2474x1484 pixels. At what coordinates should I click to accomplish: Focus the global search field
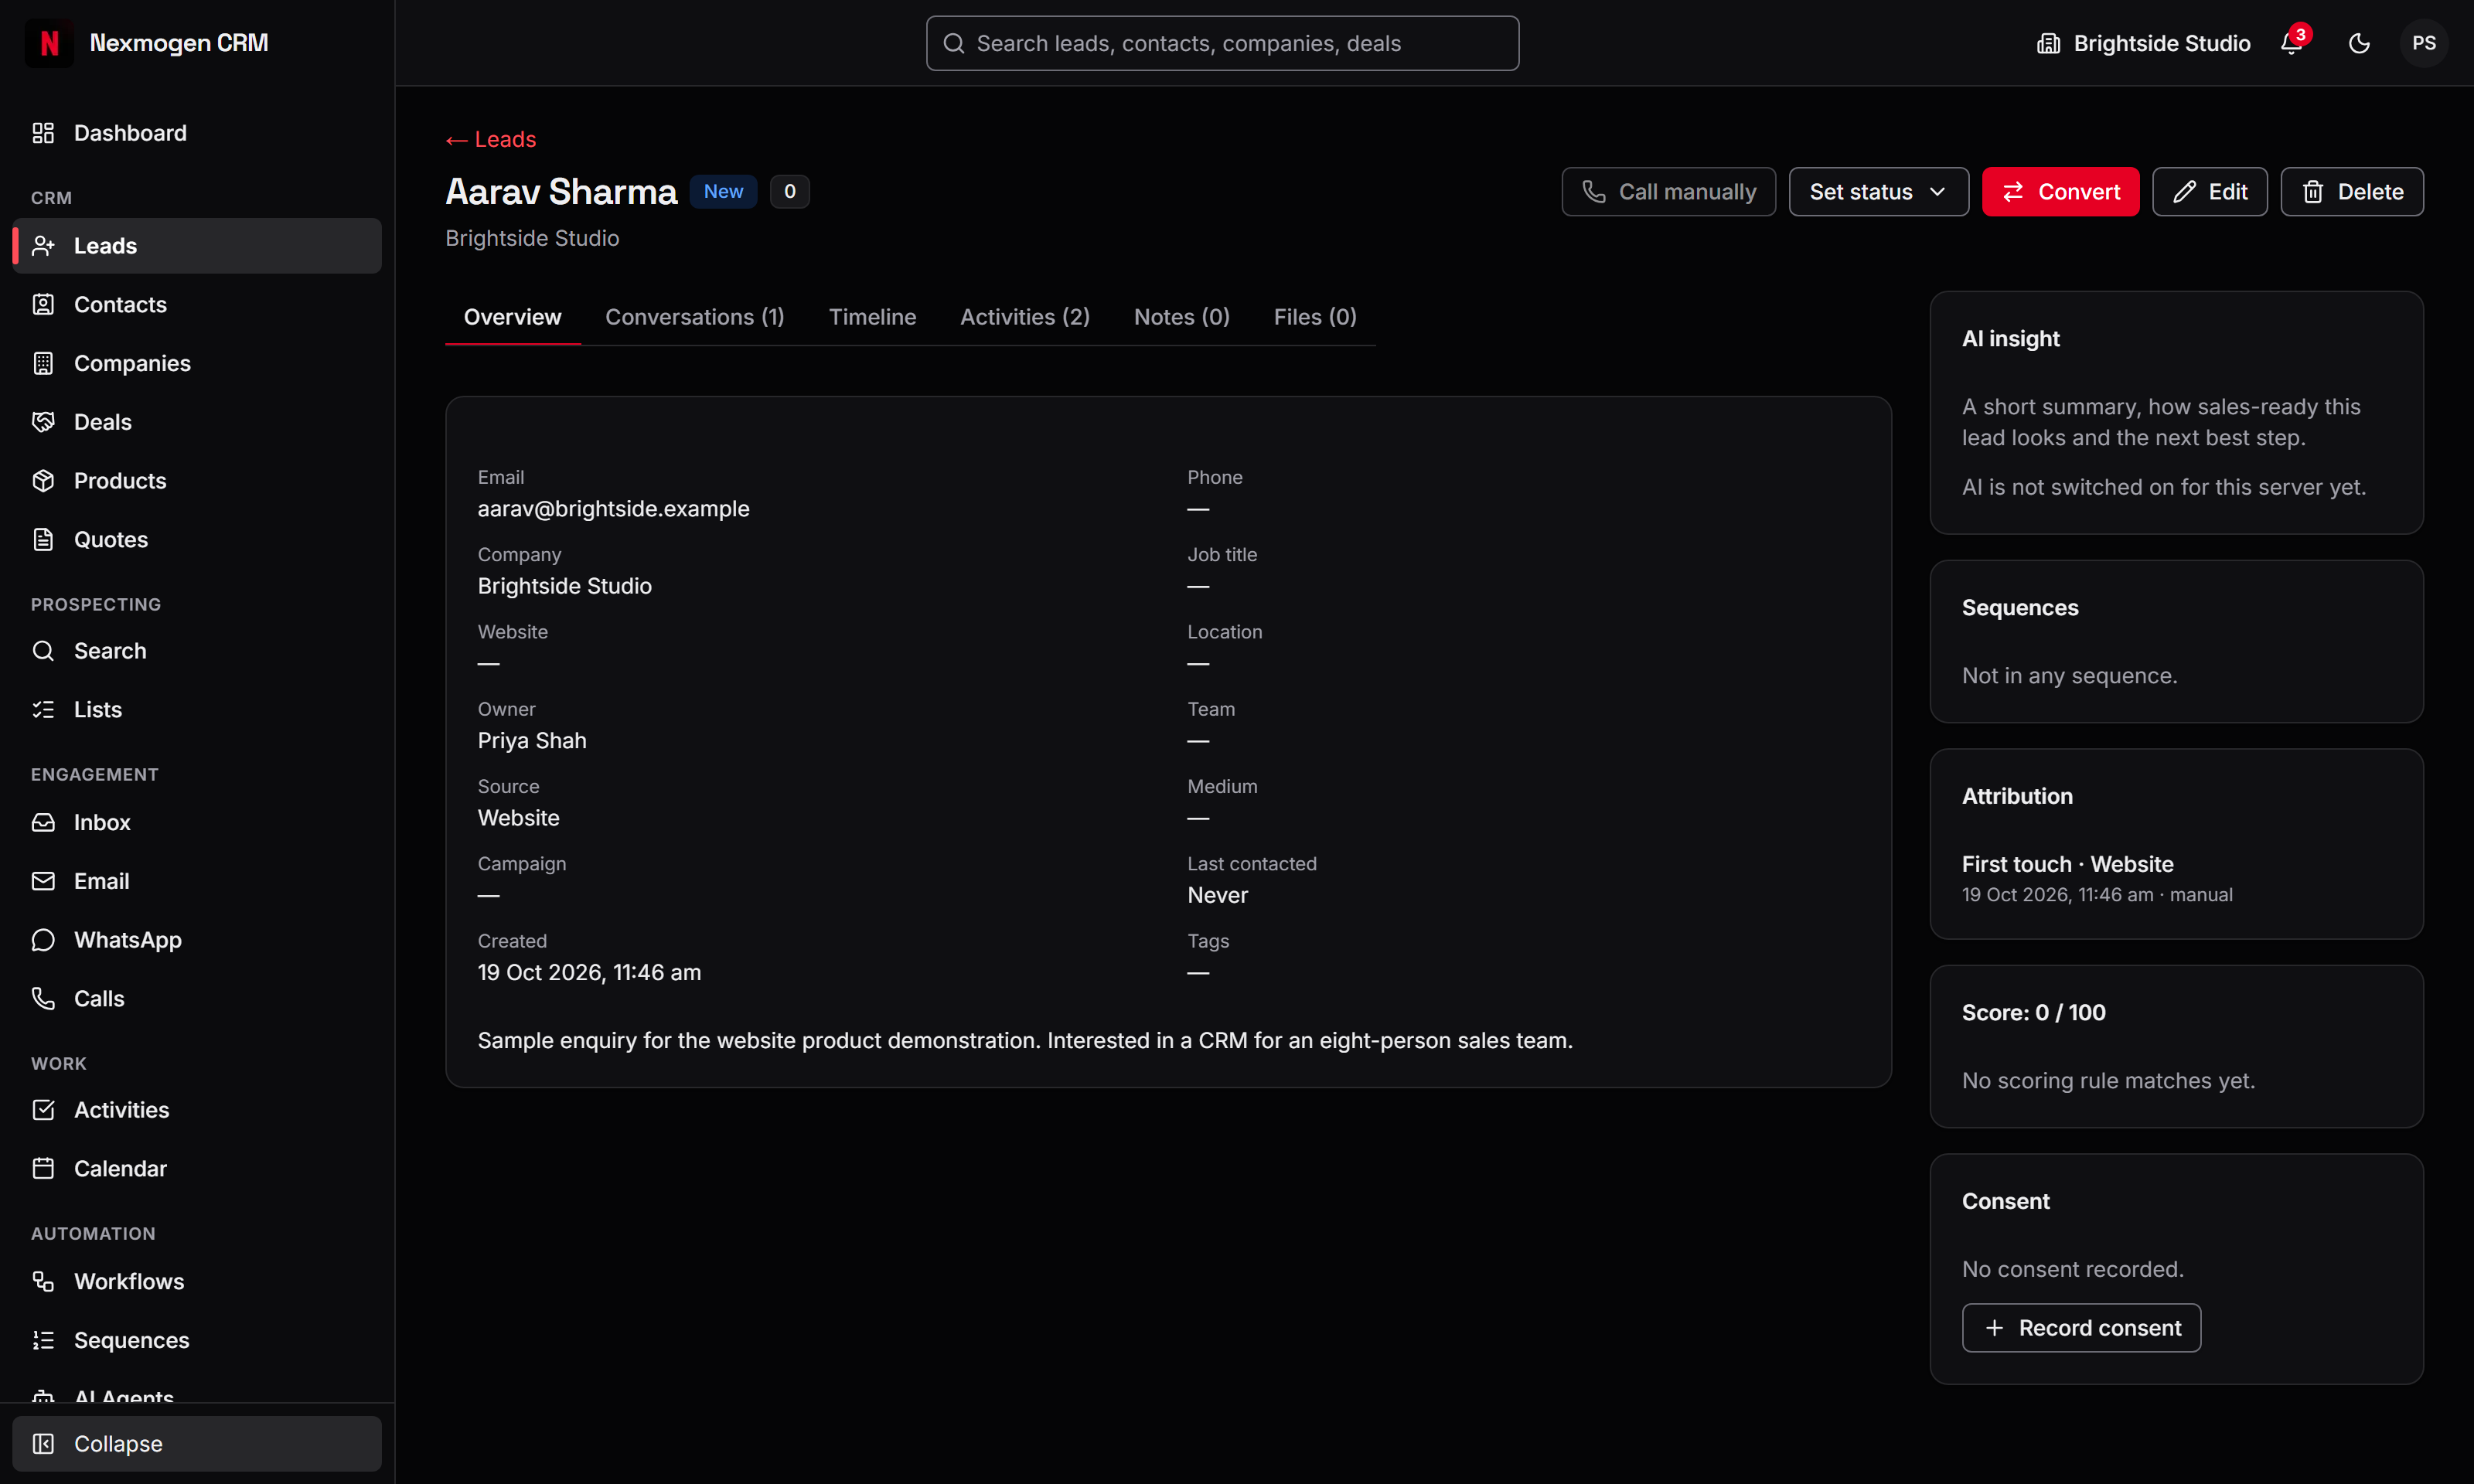1222,43
